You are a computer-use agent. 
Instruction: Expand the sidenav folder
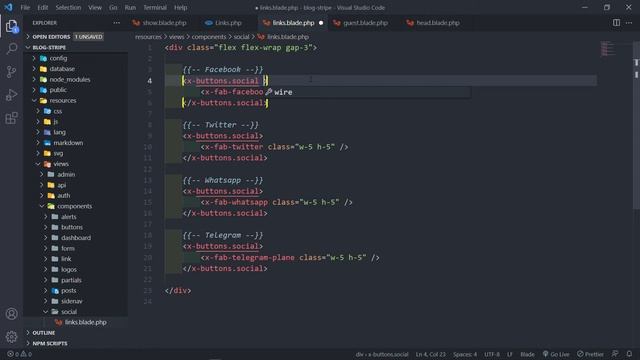75,301
